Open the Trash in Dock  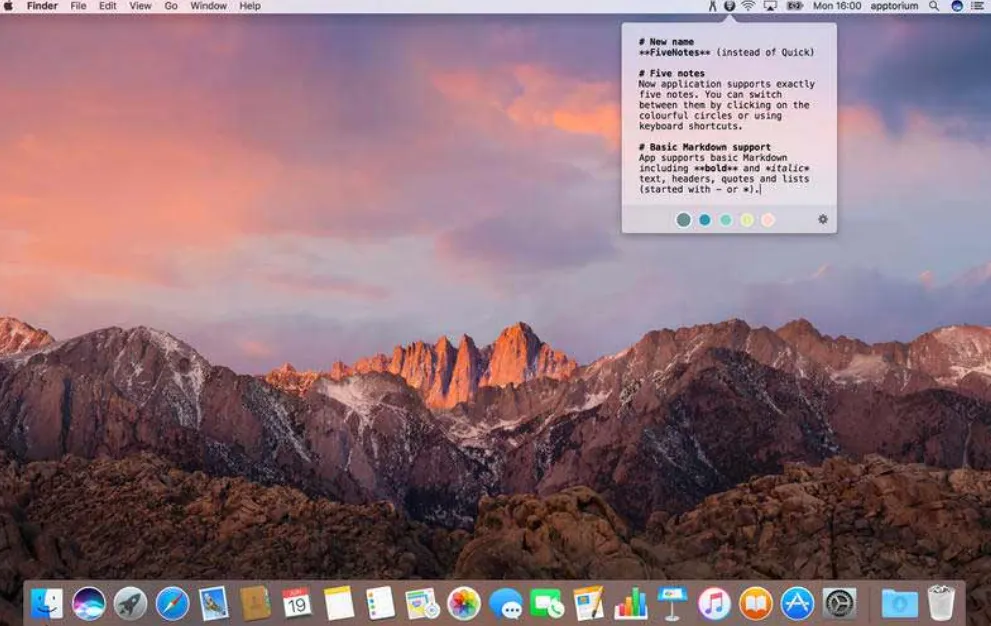point(941,603)
